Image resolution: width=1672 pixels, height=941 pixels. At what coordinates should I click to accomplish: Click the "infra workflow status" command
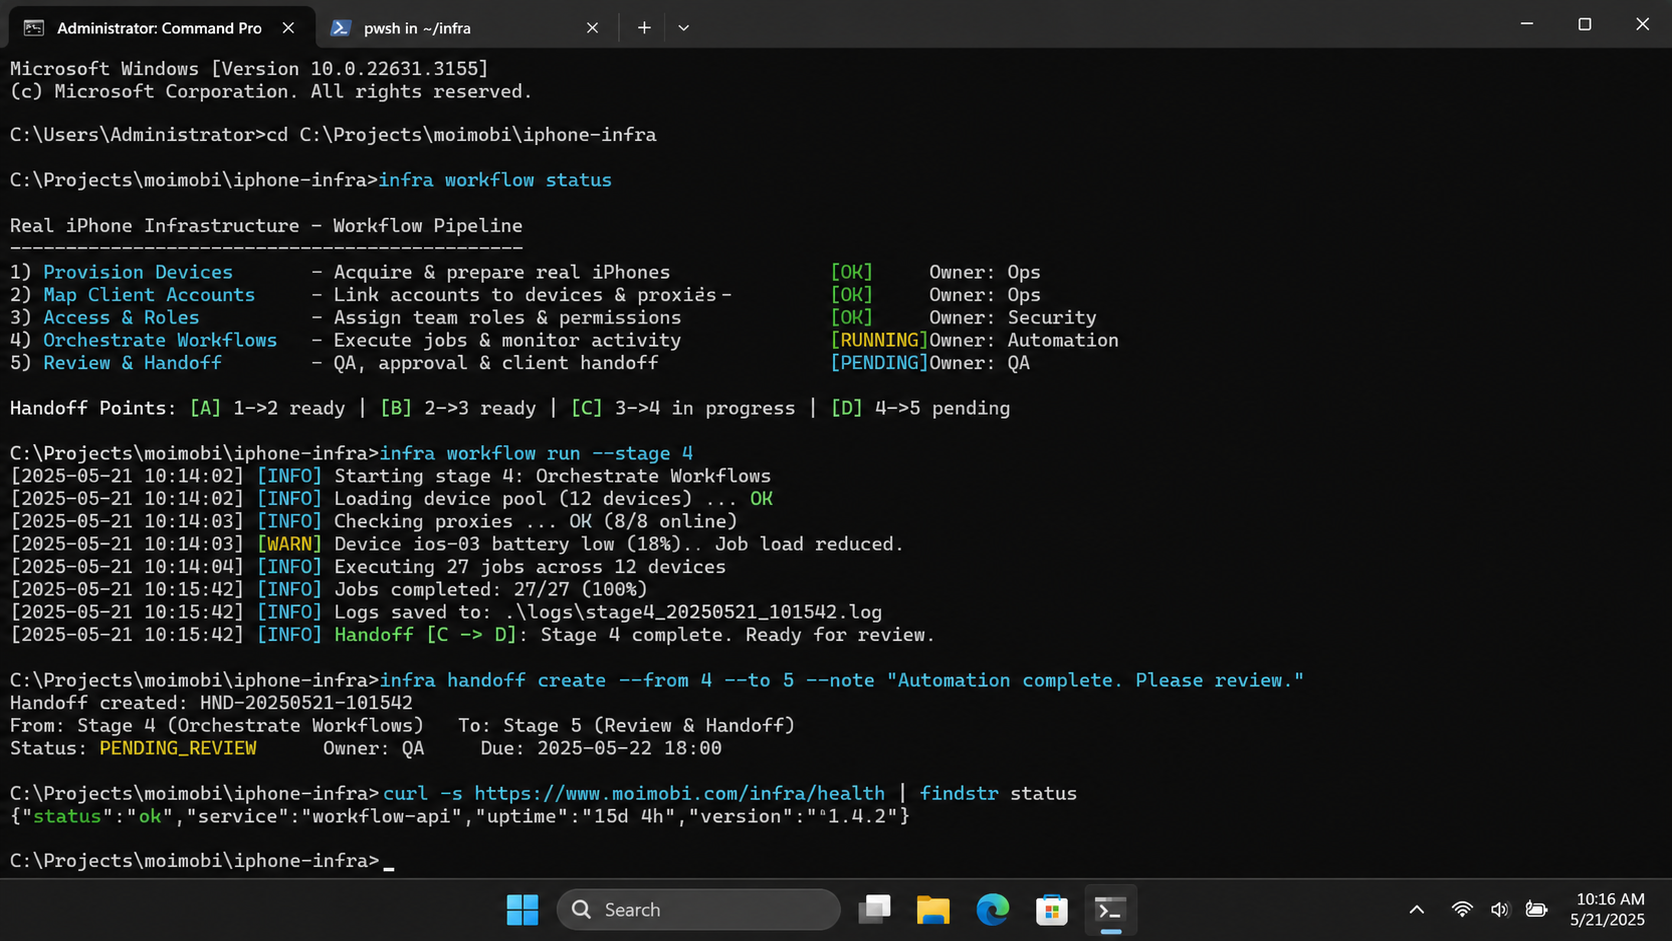[495, 180]
